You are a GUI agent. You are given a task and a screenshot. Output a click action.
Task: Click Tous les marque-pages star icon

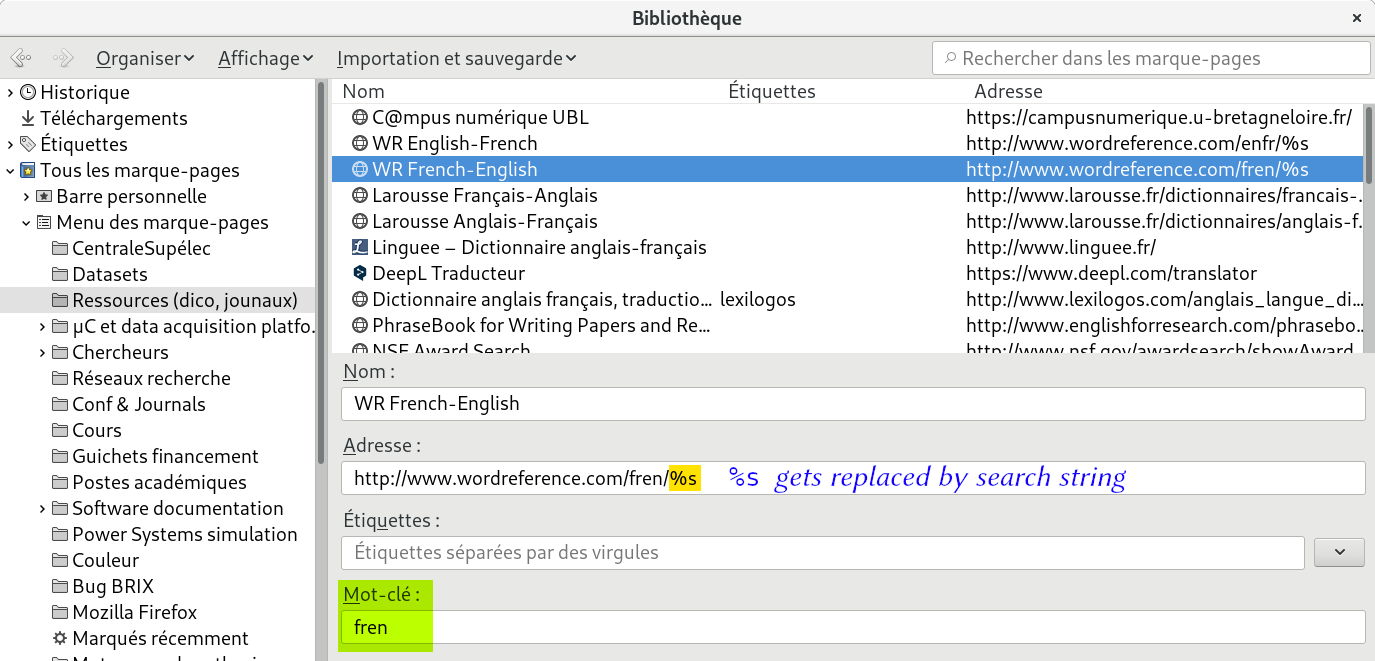click(x=28, y=170)
